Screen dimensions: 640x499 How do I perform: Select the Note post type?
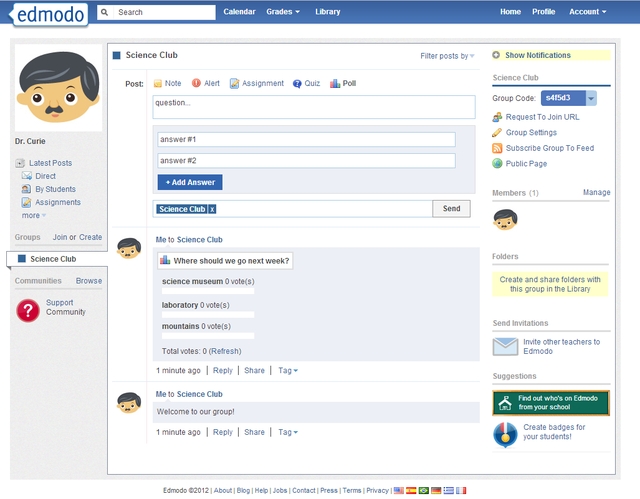point(167,84)
